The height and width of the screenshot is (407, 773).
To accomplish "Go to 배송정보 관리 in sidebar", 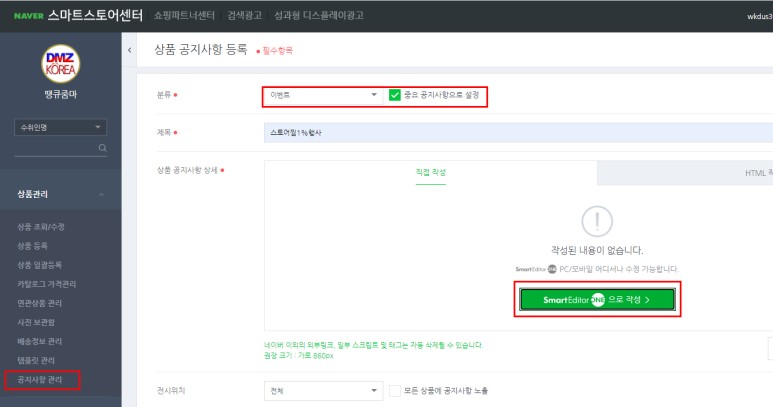I will [39, 341].
